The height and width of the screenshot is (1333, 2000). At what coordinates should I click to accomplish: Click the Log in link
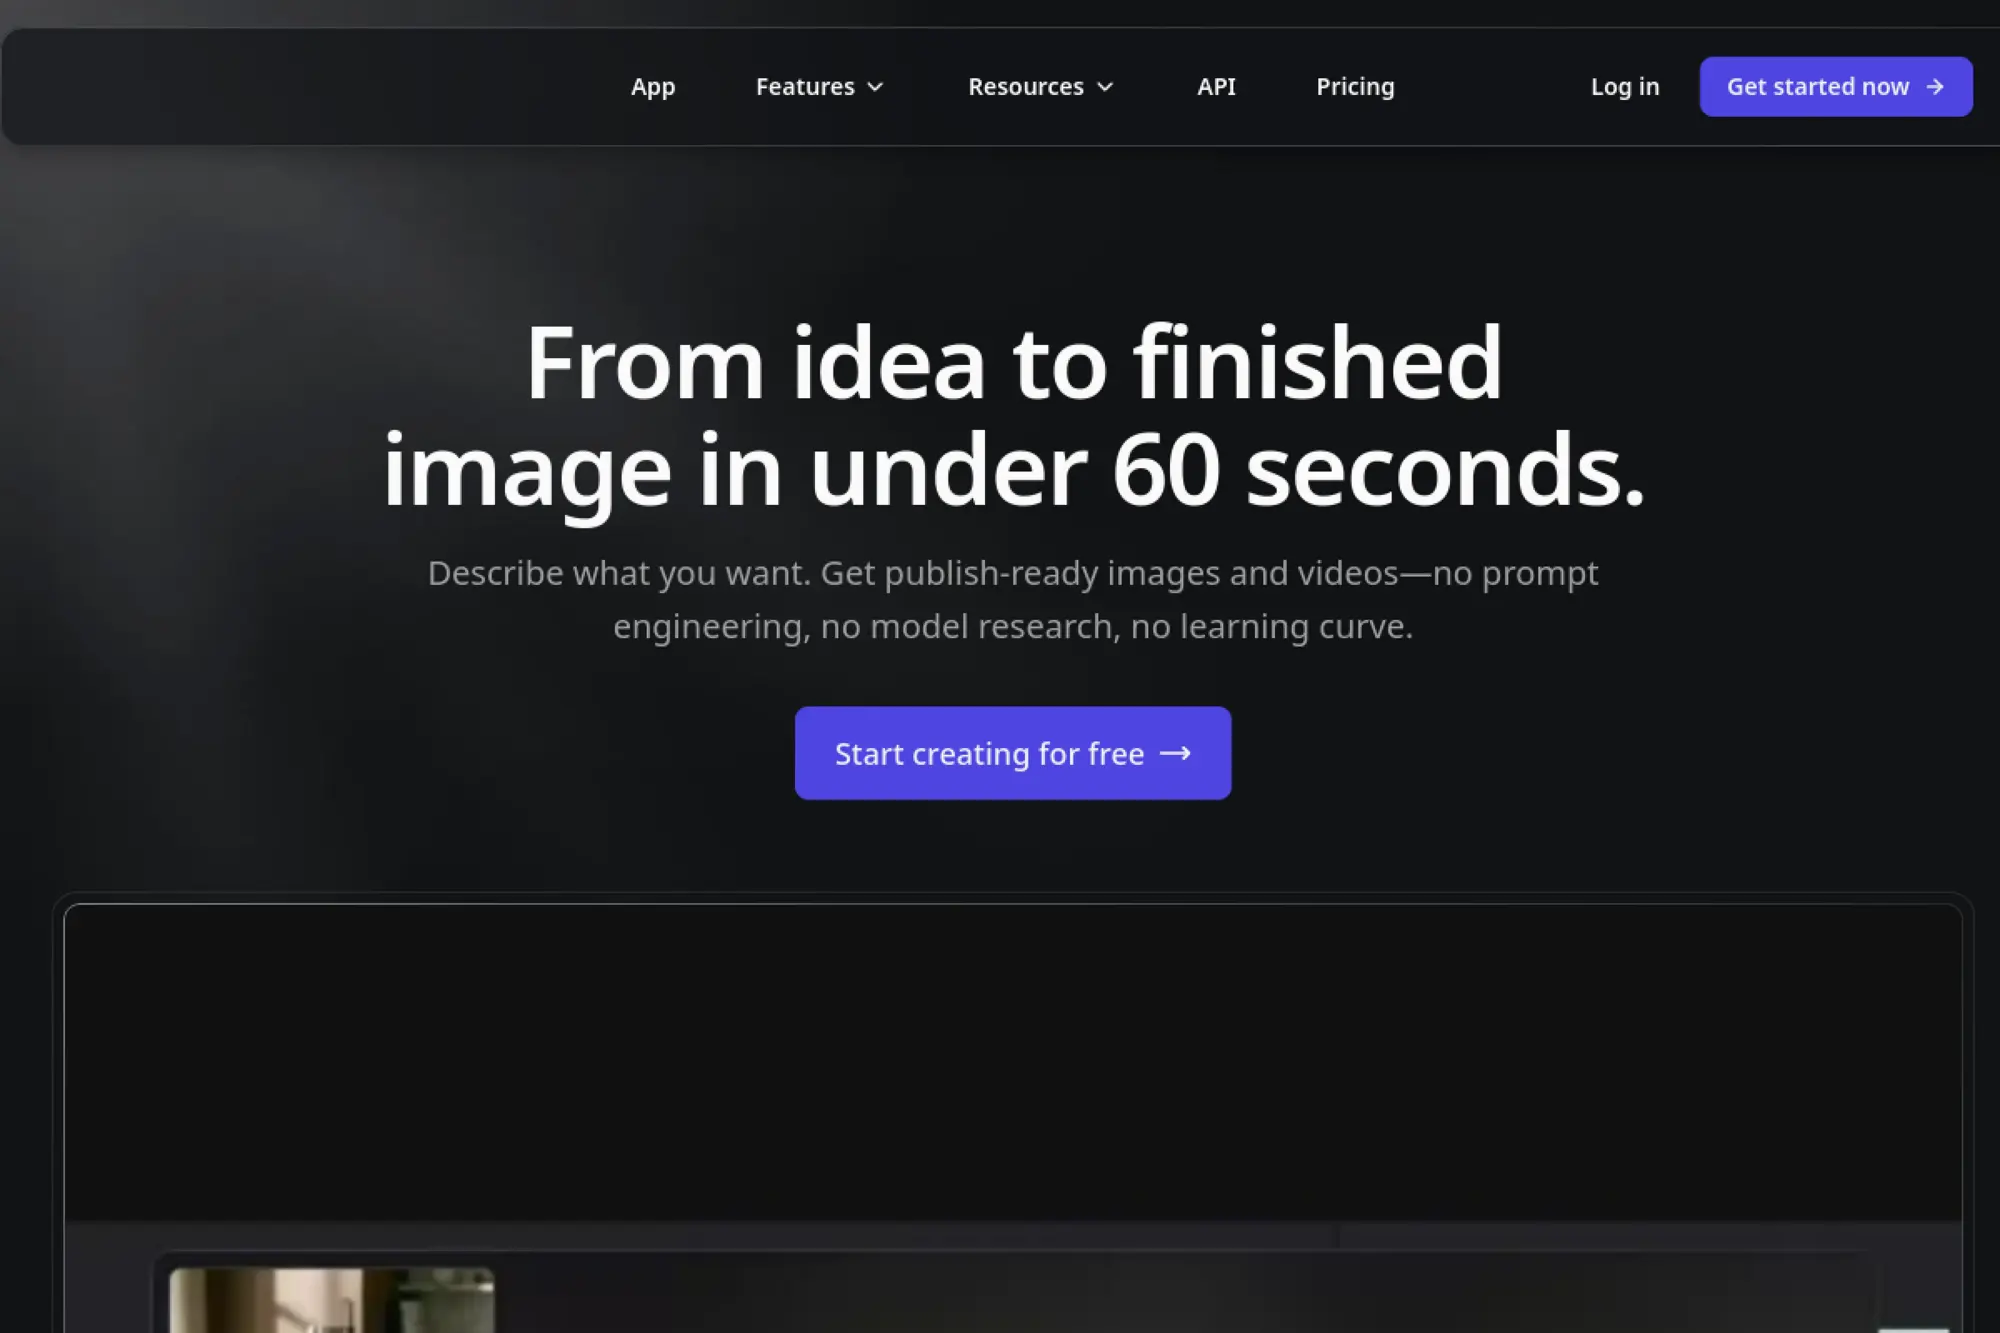coord(1625,87)
